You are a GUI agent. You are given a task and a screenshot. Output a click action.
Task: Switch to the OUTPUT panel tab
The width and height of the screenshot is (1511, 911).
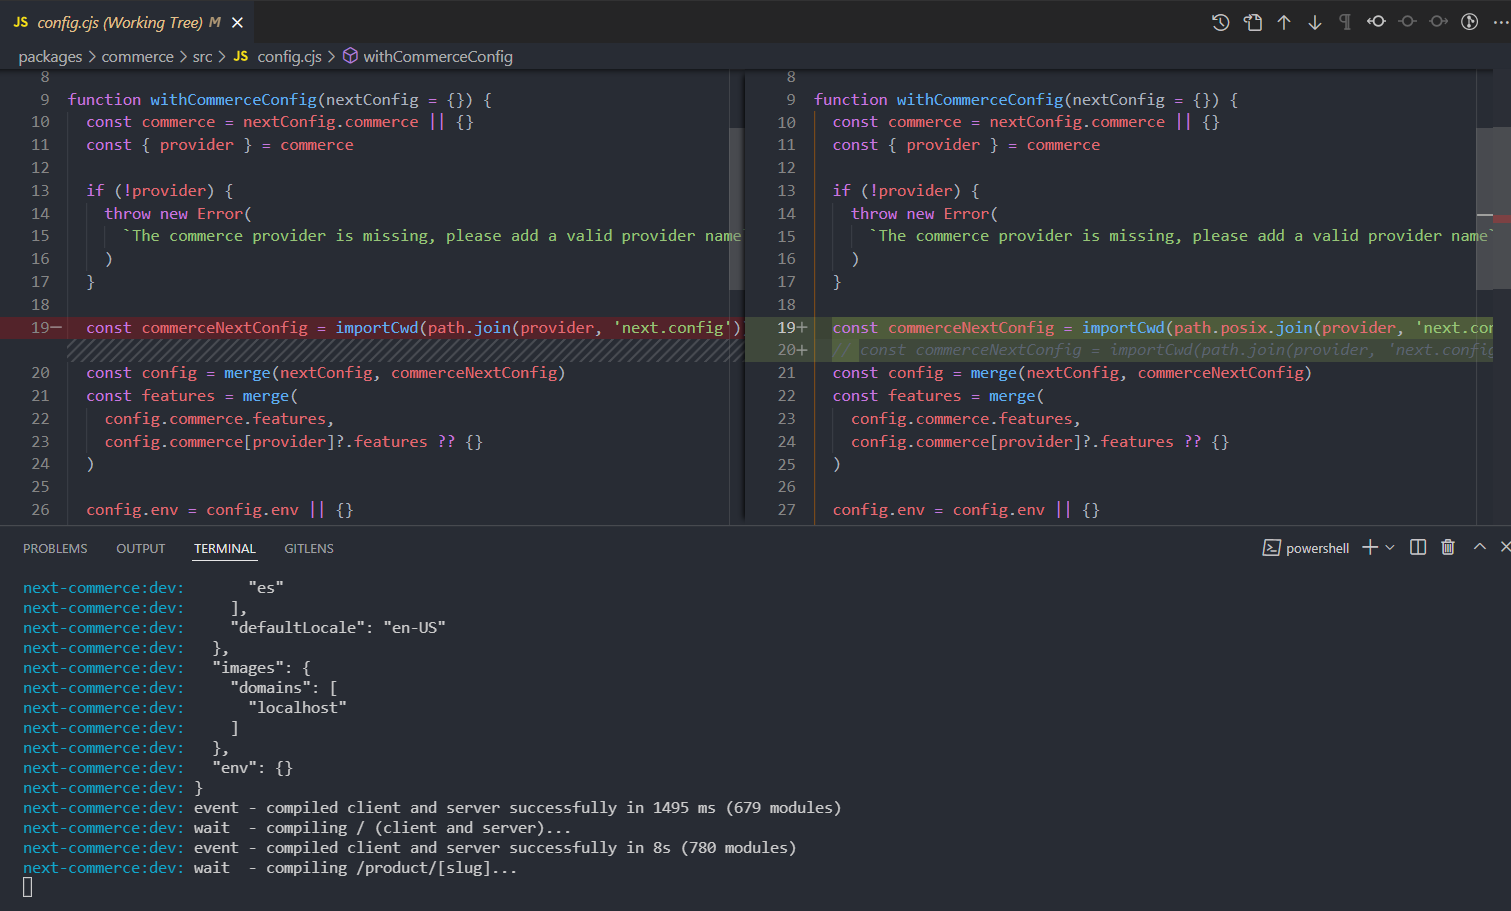(141, 549)
